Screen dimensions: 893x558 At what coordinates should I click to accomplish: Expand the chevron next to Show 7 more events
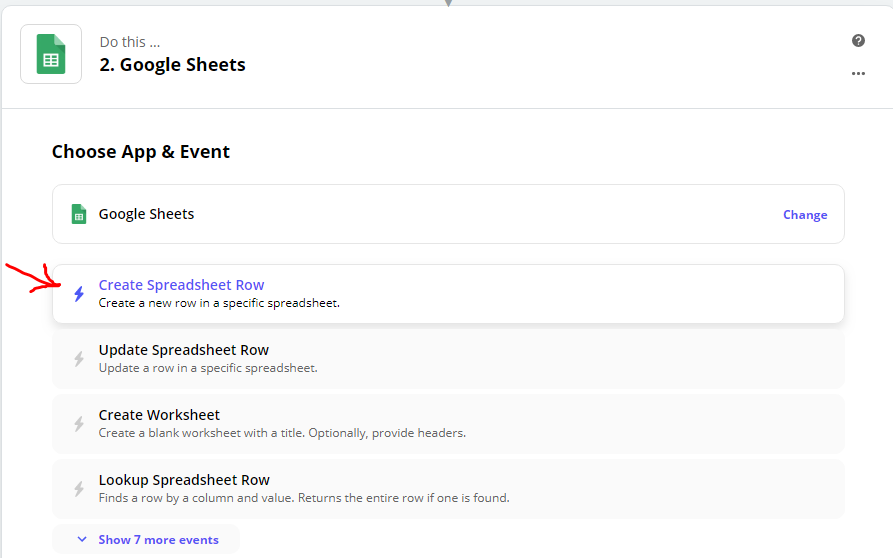coord(82,539)
